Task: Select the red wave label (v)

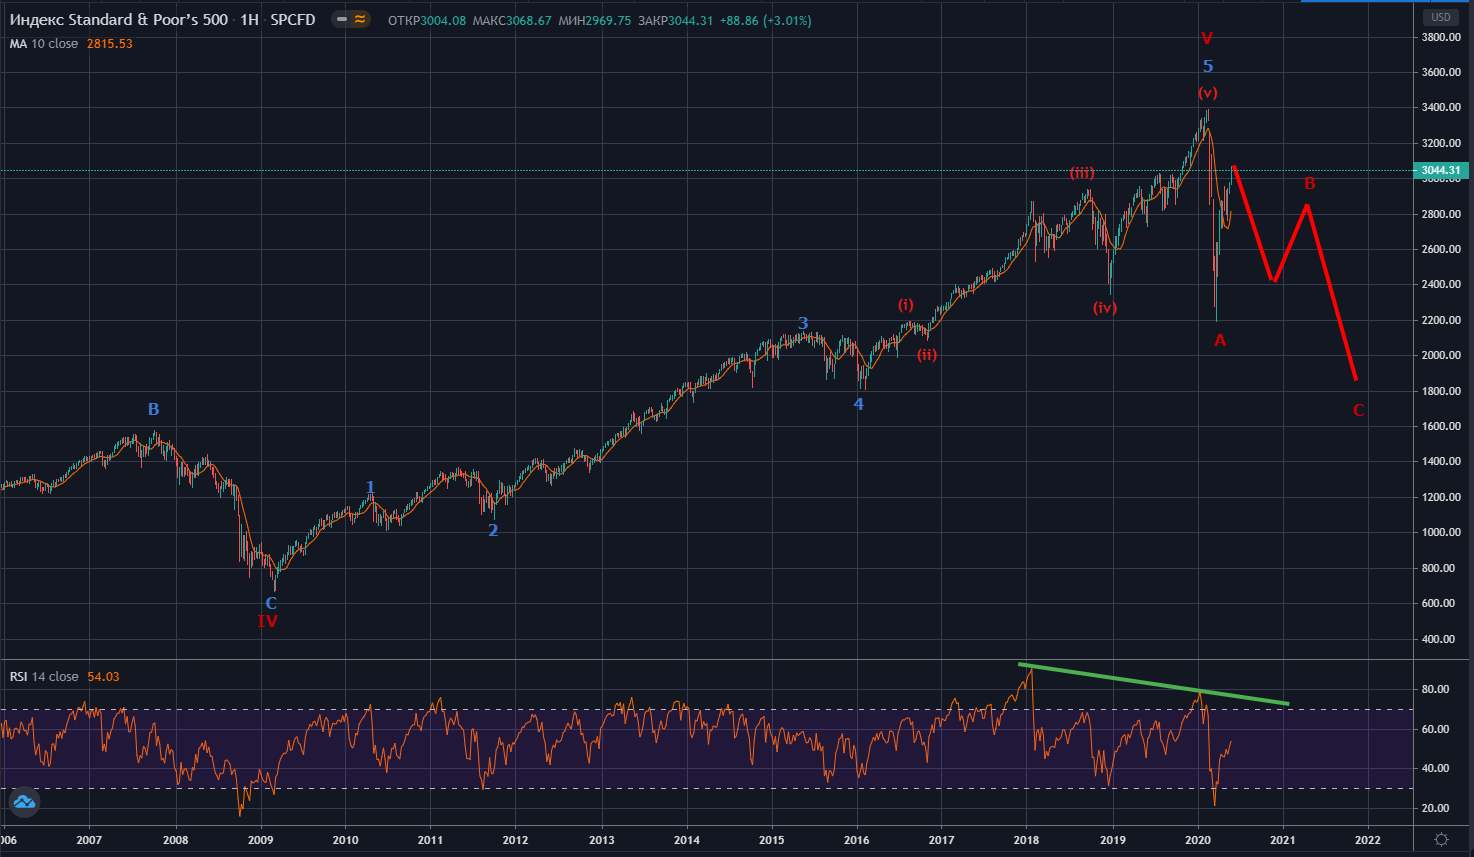Action: [x=1208, y=93]
